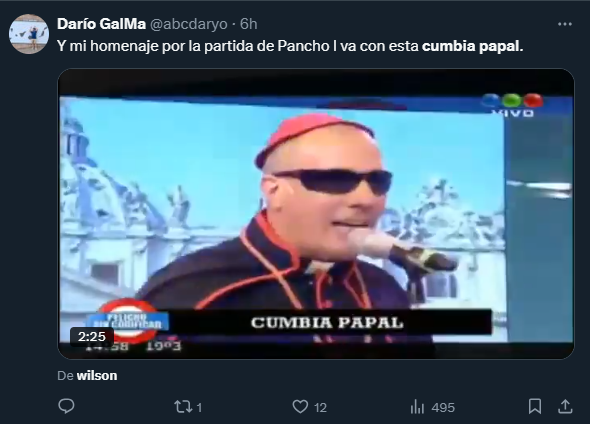Click the 2:25 video duration badge

click(92, 336)
